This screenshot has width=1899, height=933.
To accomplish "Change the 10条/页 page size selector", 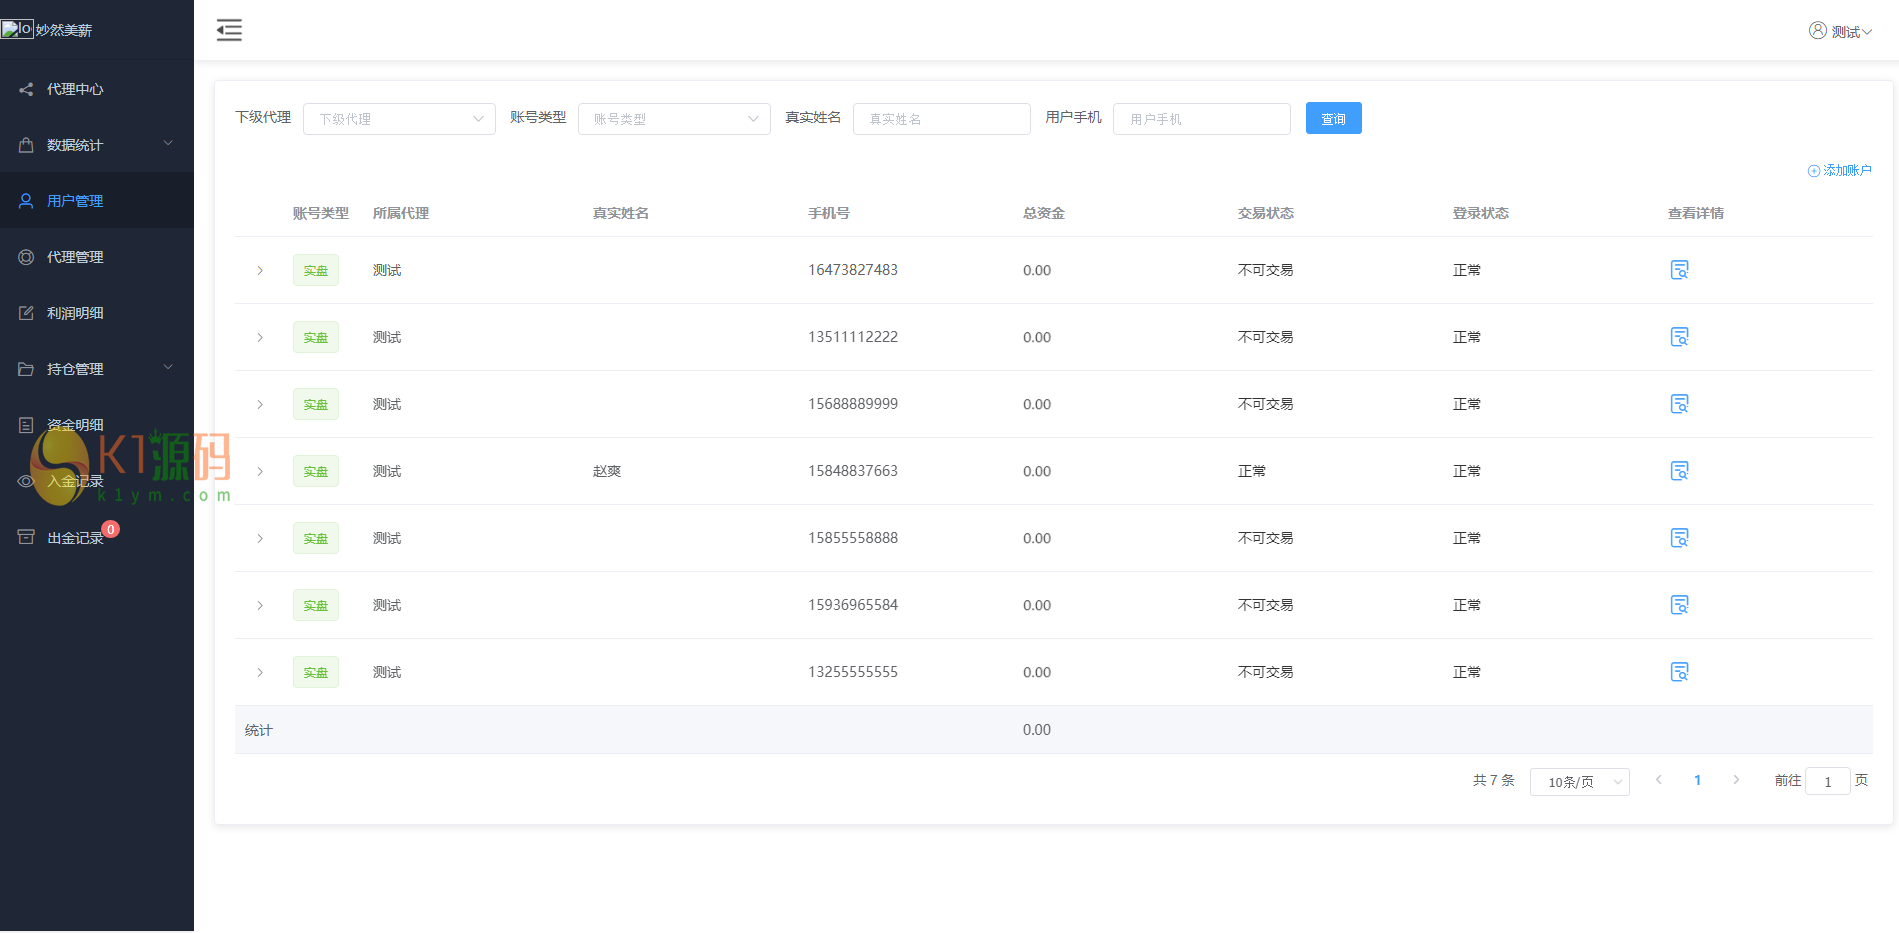I will click(1579, 782).
